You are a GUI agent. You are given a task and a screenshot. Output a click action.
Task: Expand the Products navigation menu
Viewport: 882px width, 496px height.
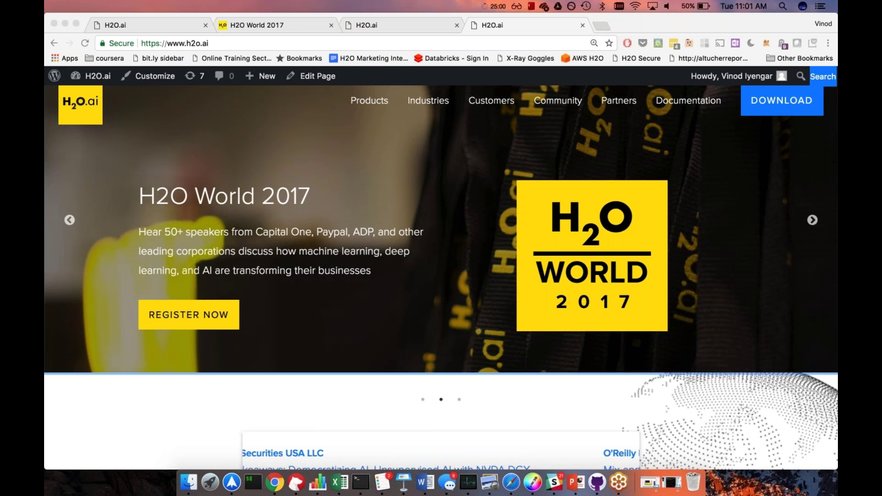click(x=369, y=101)
